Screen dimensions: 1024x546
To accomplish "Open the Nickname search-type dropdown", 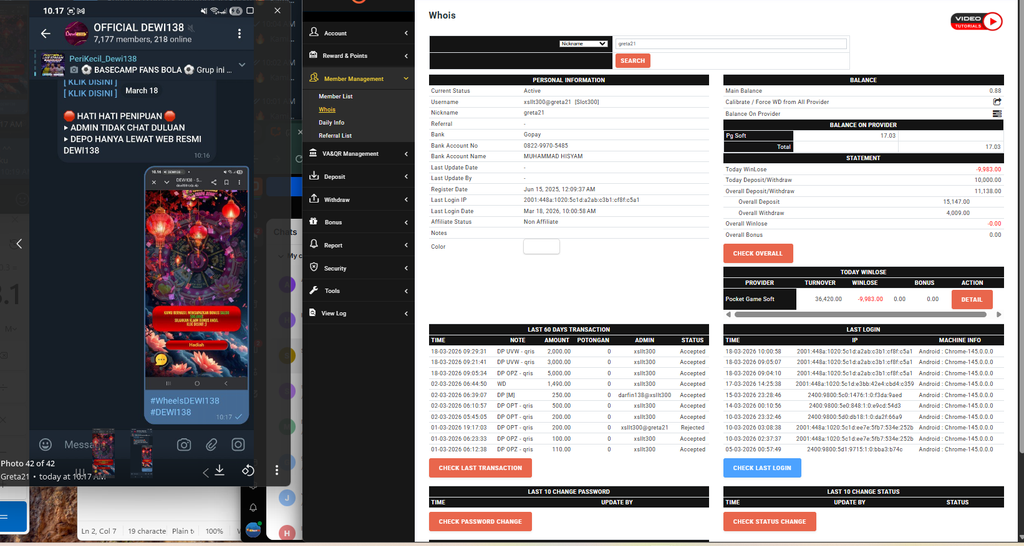I will coord(583,44).
